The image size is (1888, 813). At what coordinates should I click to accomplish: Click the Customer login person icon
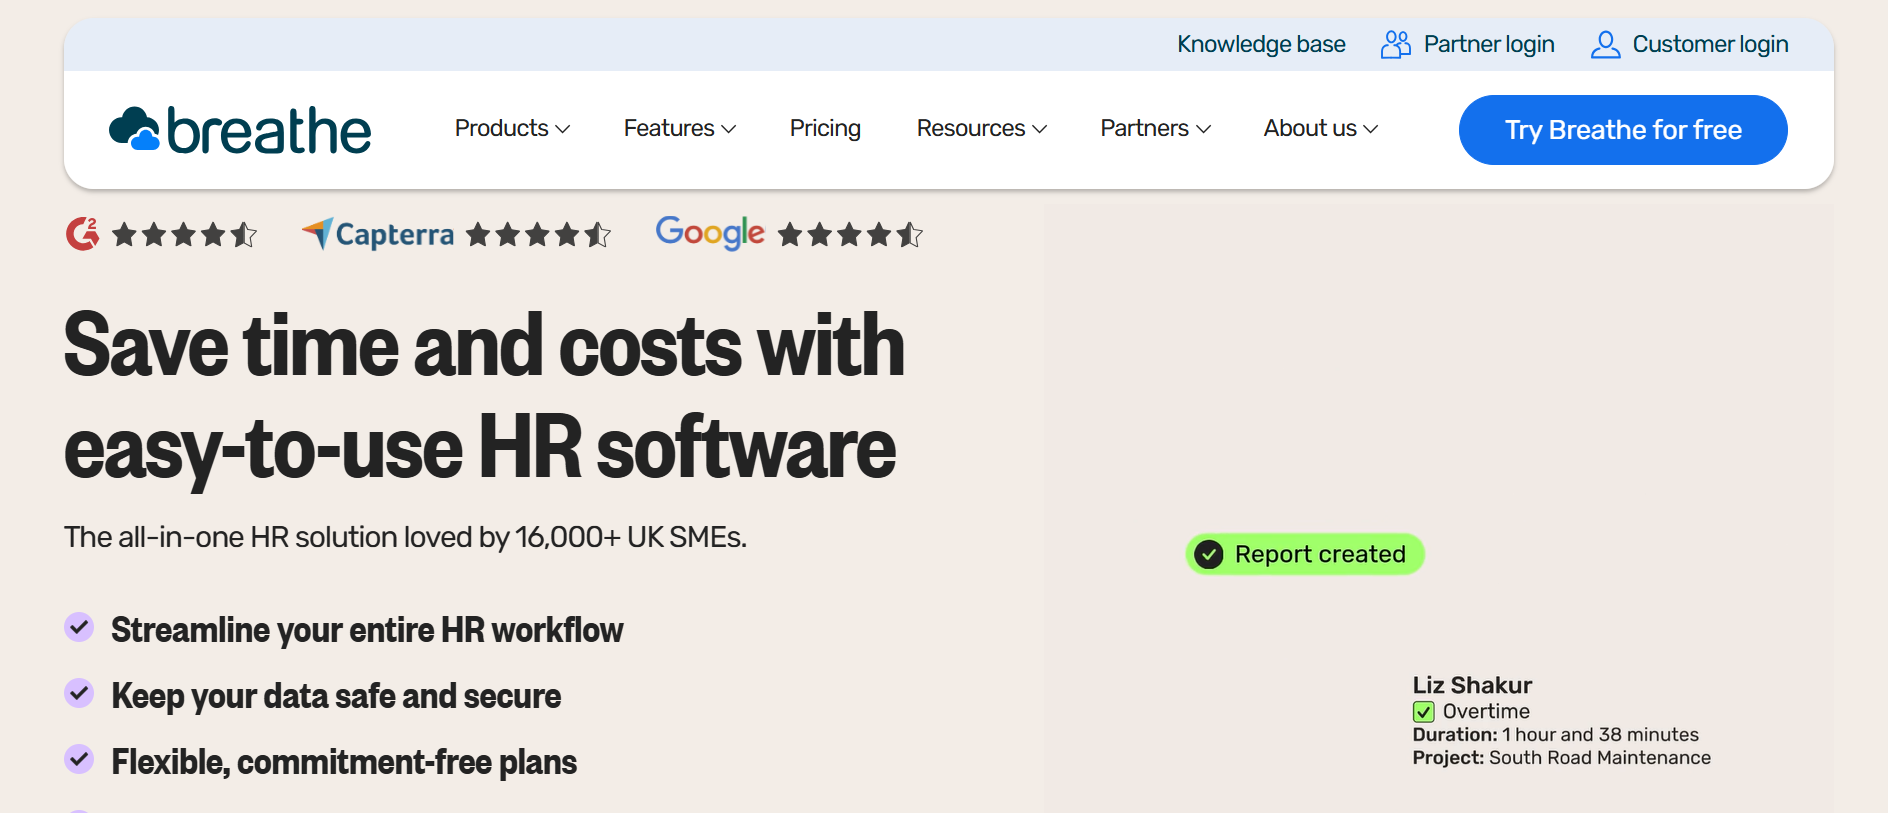tap(1605, 44)
